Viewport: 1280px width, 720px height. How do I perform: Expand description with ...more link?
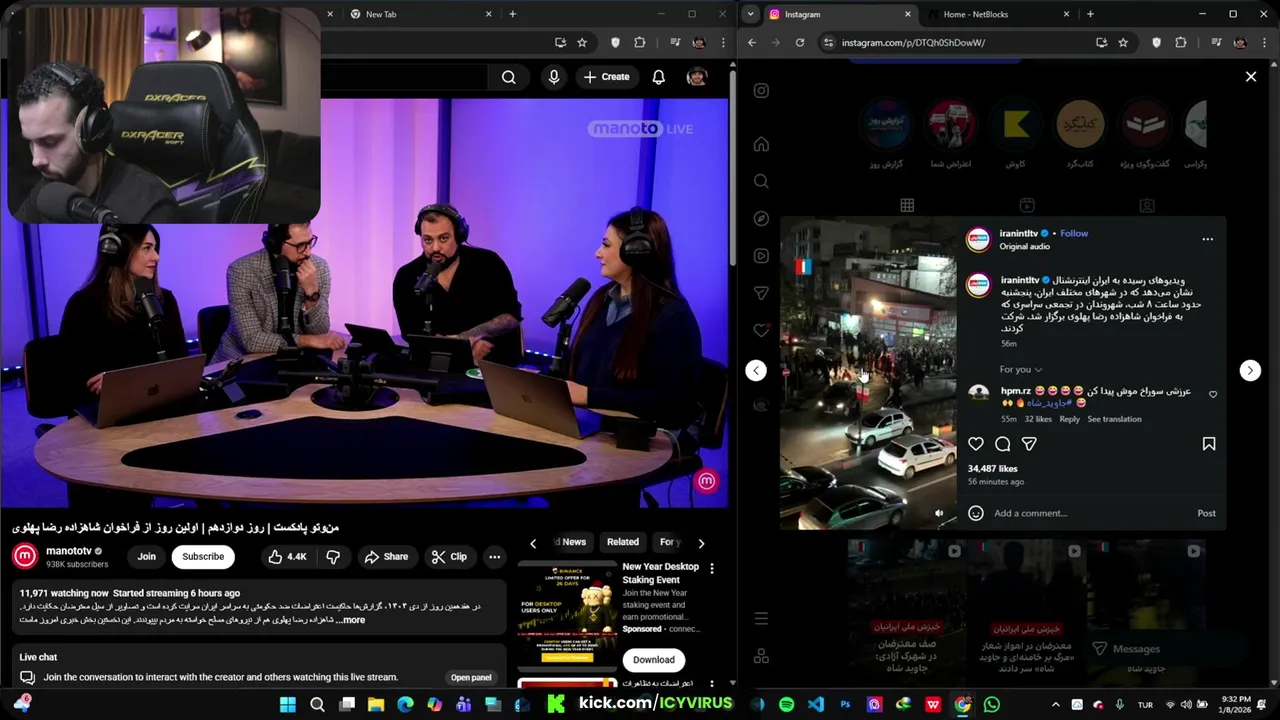[350, 620]
